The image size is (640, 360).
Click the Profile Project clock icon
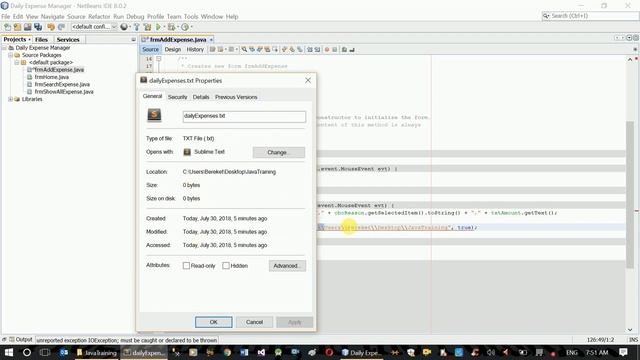click(184, 27)
